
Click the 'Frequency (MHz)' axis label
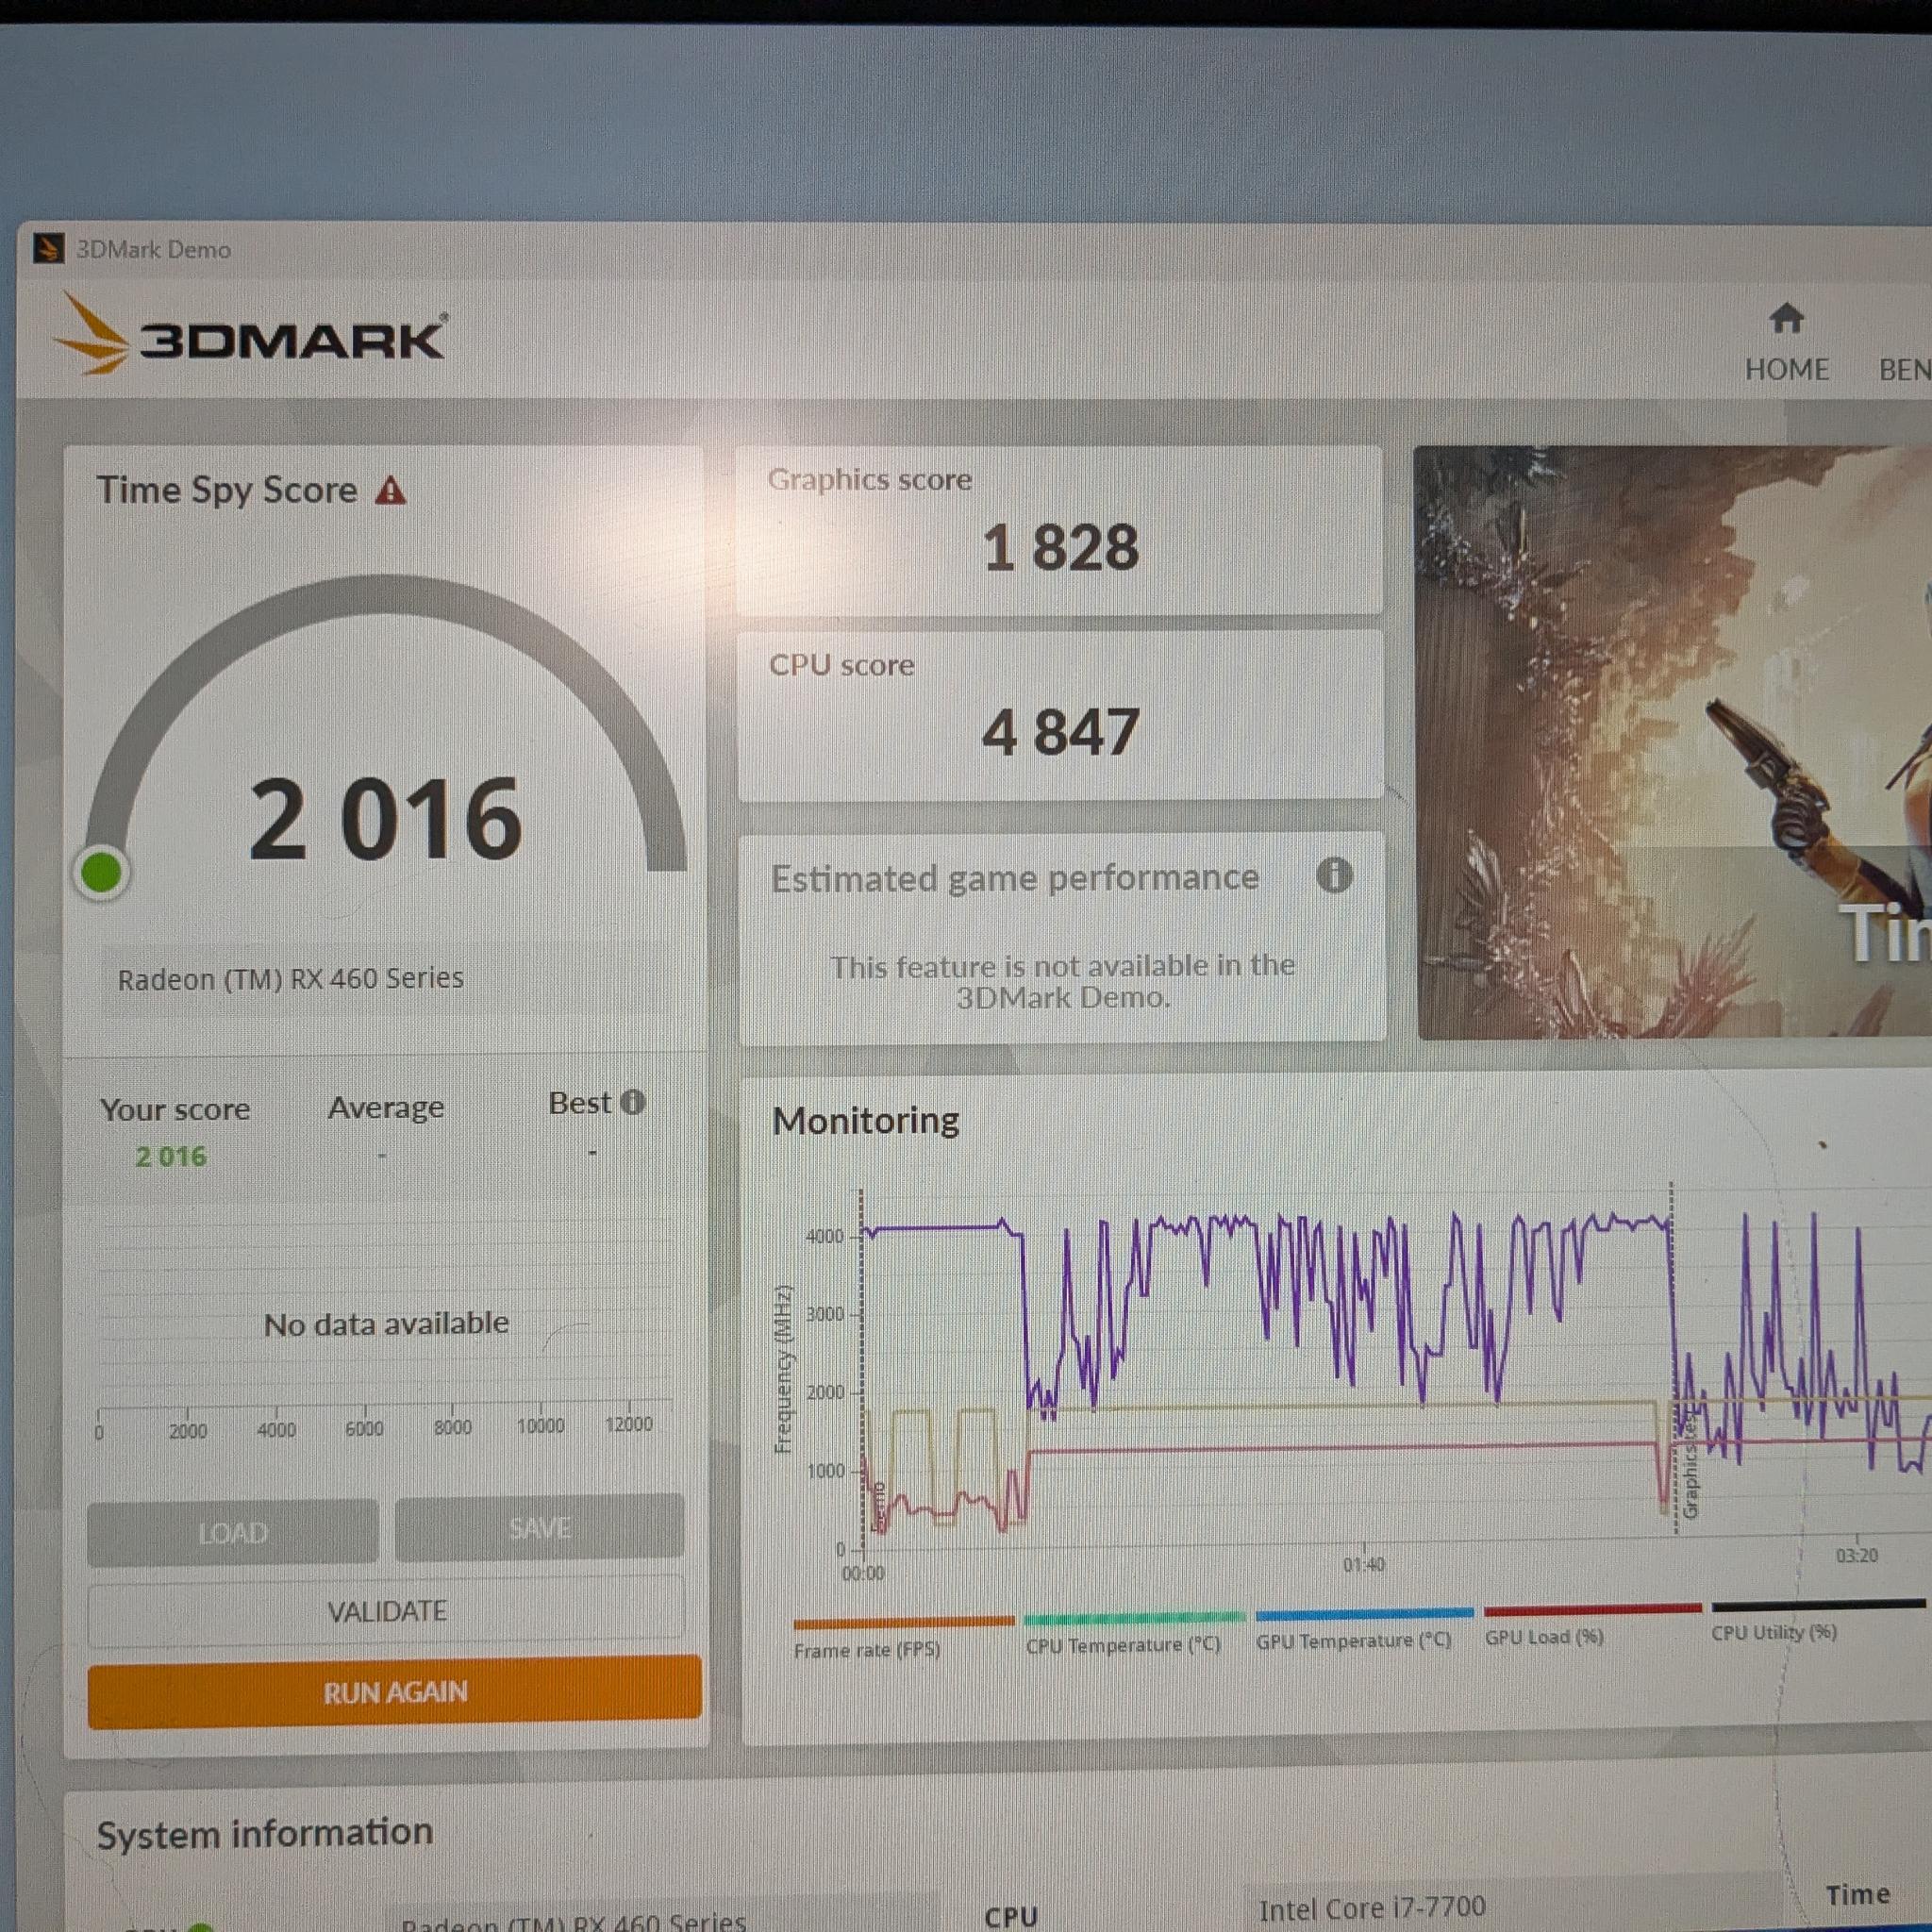point(782,1369)
